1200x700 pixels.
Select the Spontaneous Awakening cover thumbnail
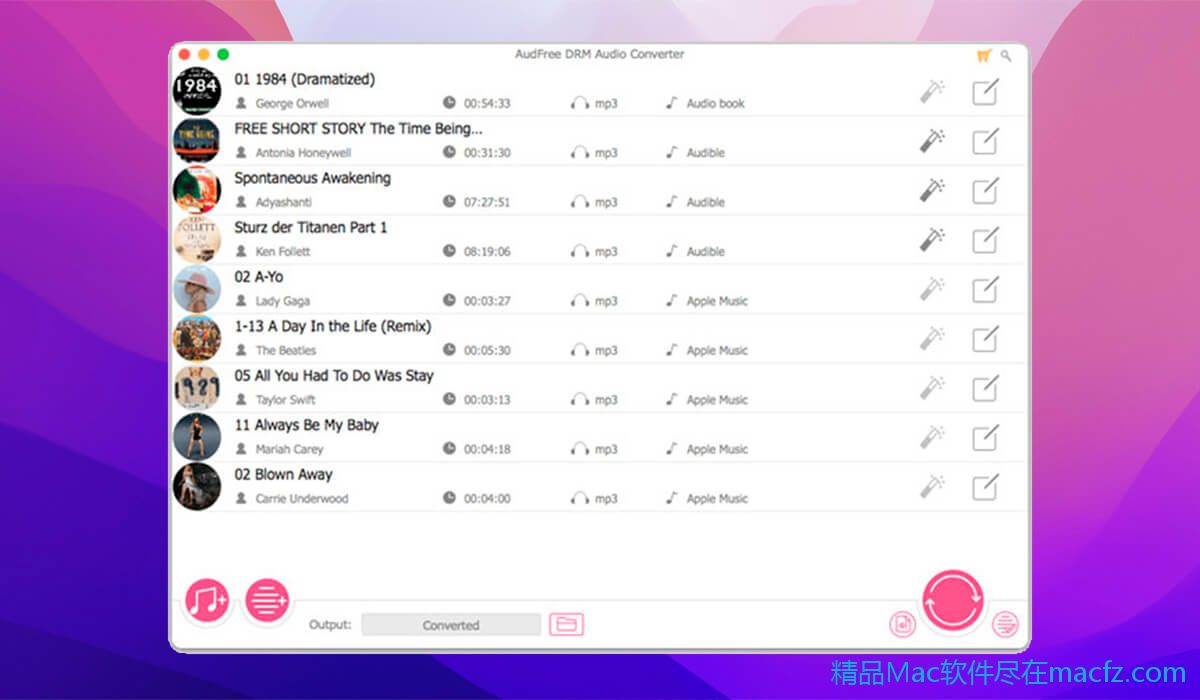point(196,190)
